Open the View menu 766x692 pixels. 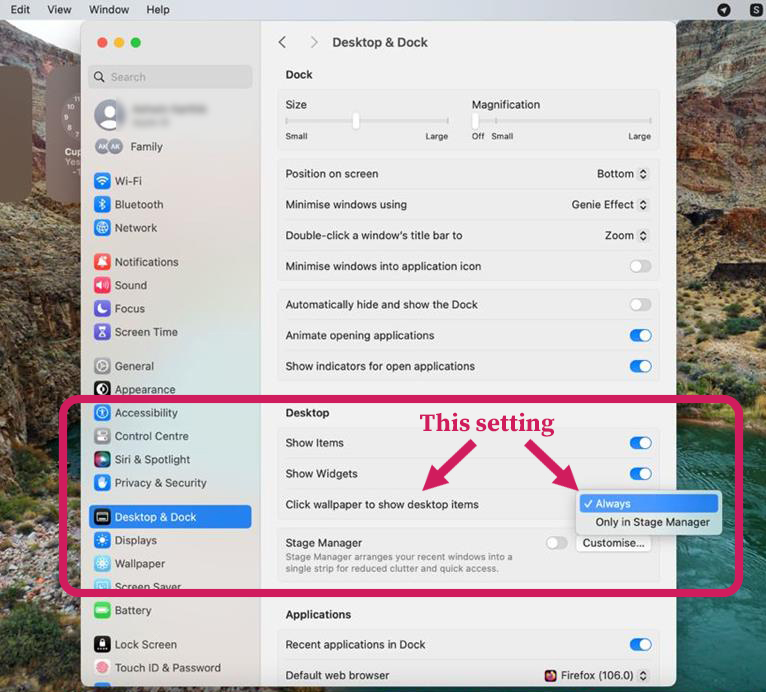[x=59, y=9]
